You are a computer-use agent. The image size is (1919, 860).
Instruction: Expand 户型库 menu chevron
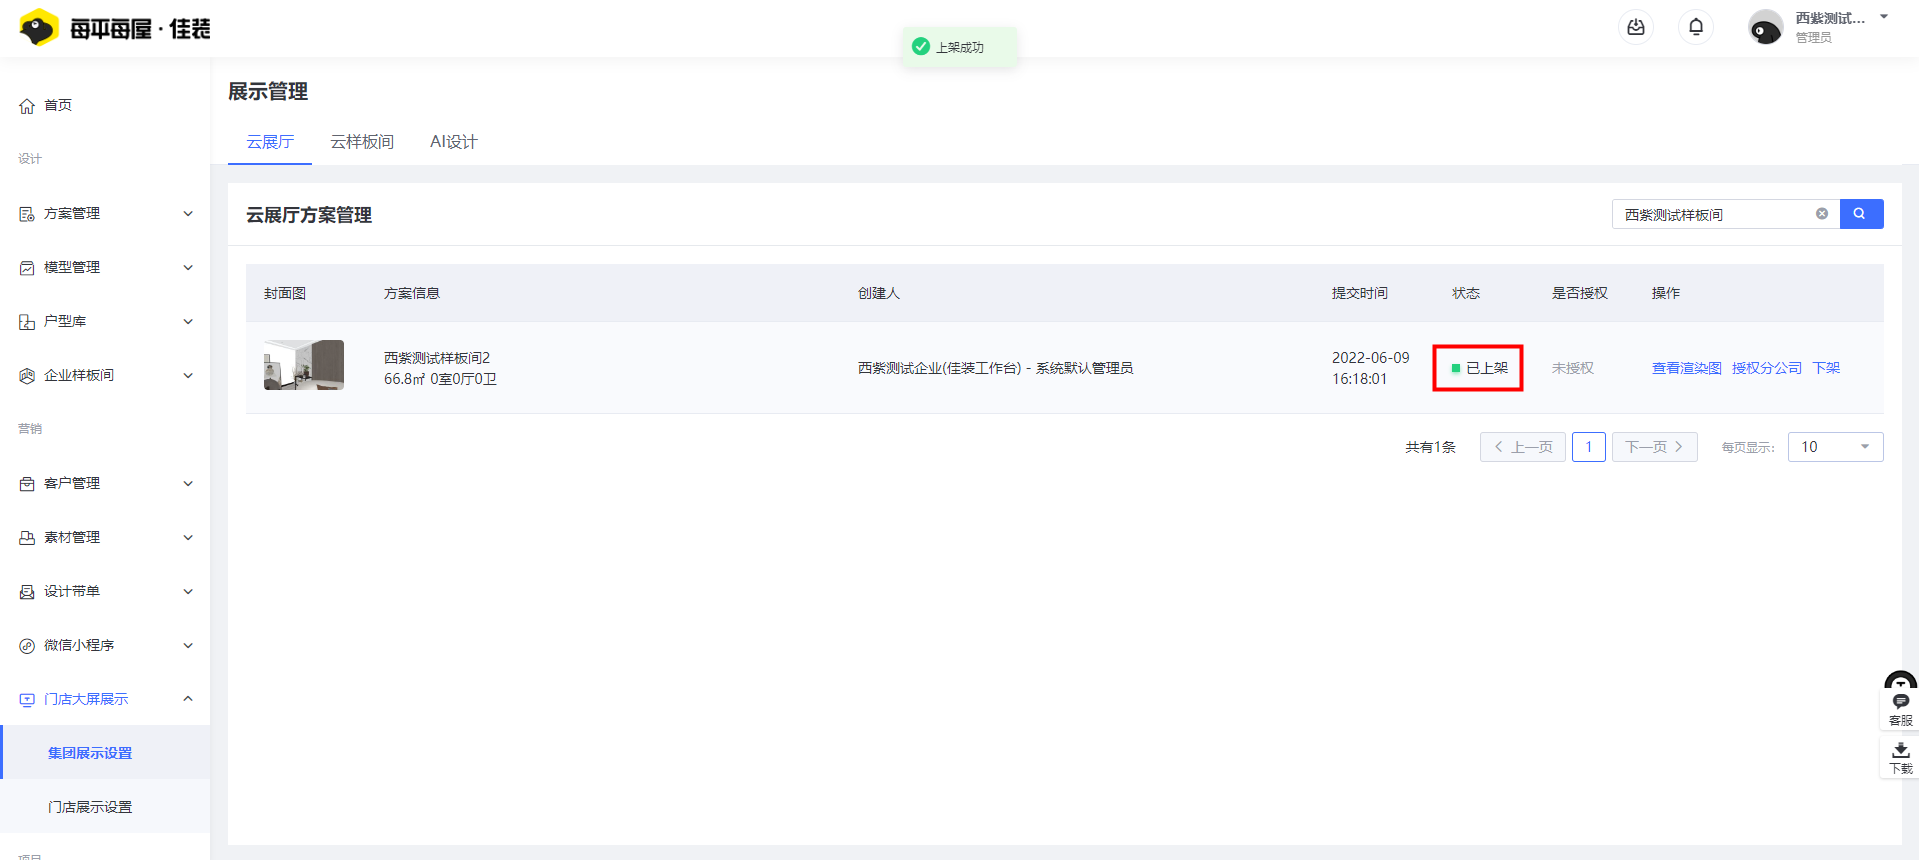click(188, 322)
